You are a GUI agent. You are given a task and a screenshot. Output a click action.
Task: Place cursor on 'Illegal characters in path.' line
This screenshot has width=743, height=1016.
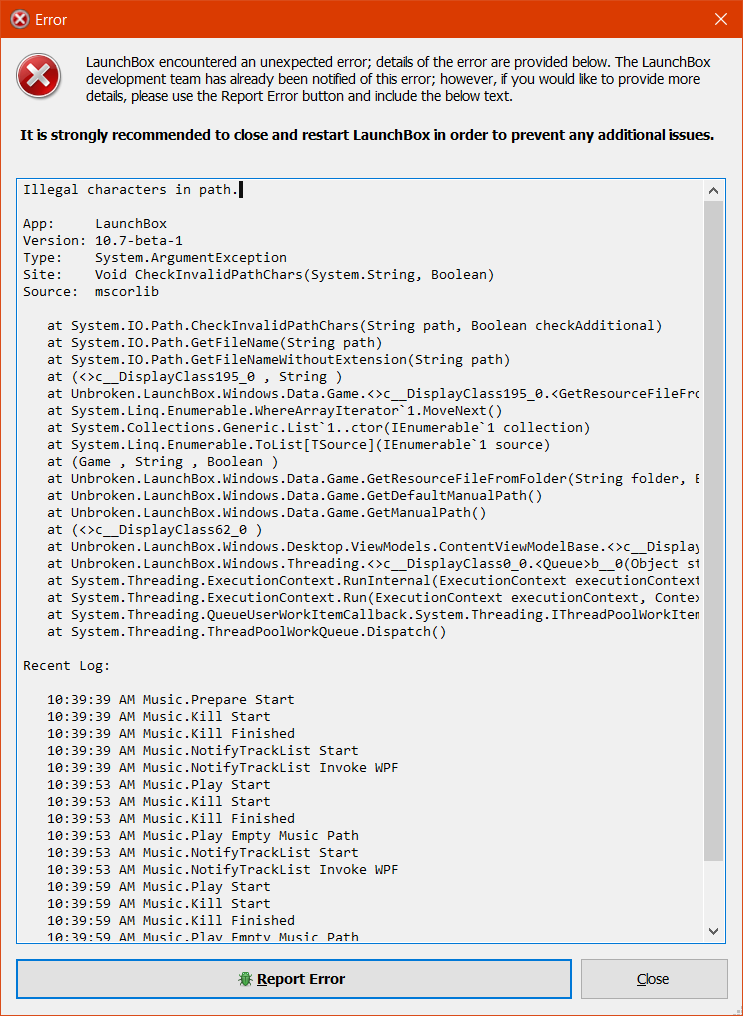pyautogui.click(x=131, y=190)
